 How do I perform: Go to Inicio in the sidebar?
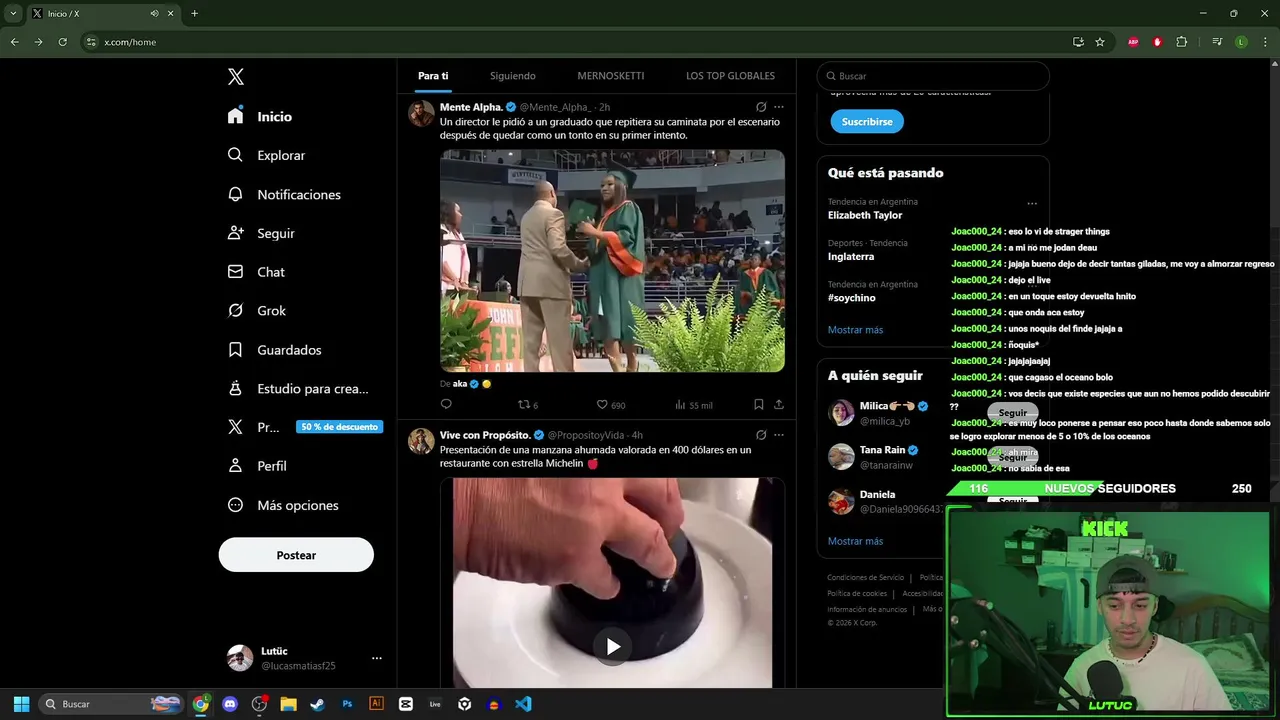click(260, 116)
